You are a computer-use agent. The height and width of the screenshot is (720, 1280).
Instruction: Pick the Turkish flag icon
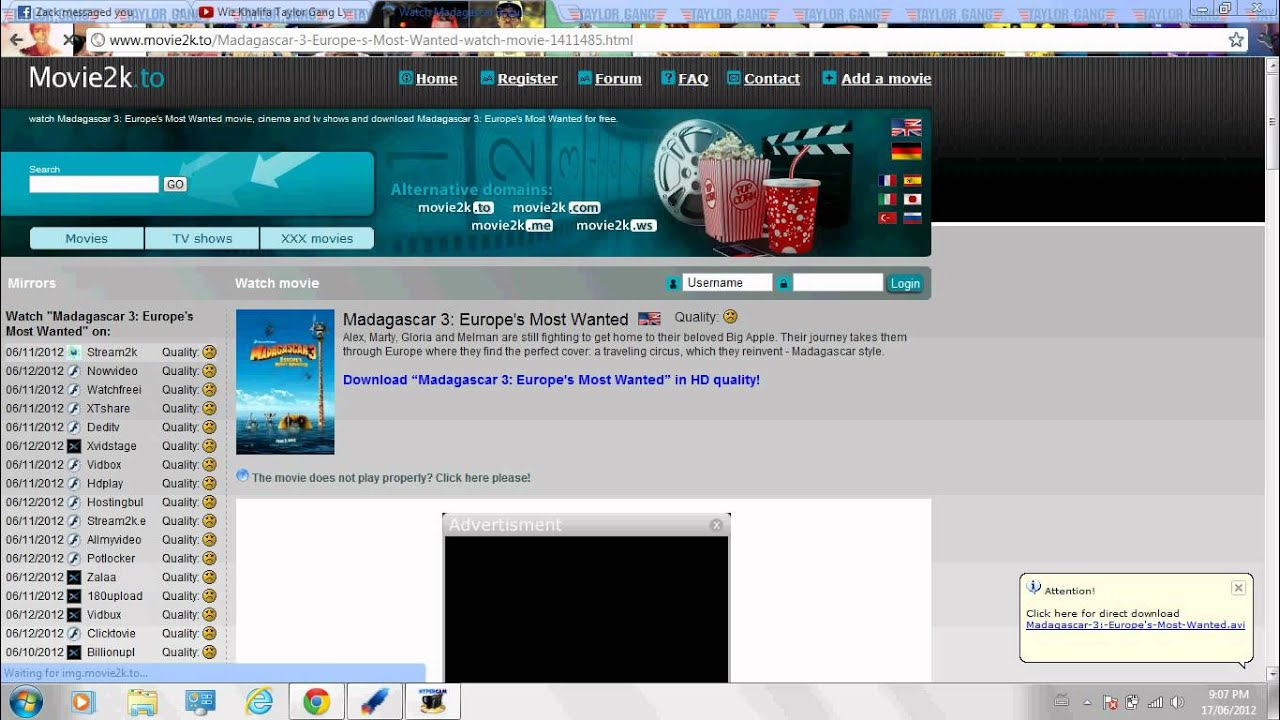[x=887, y=218]
